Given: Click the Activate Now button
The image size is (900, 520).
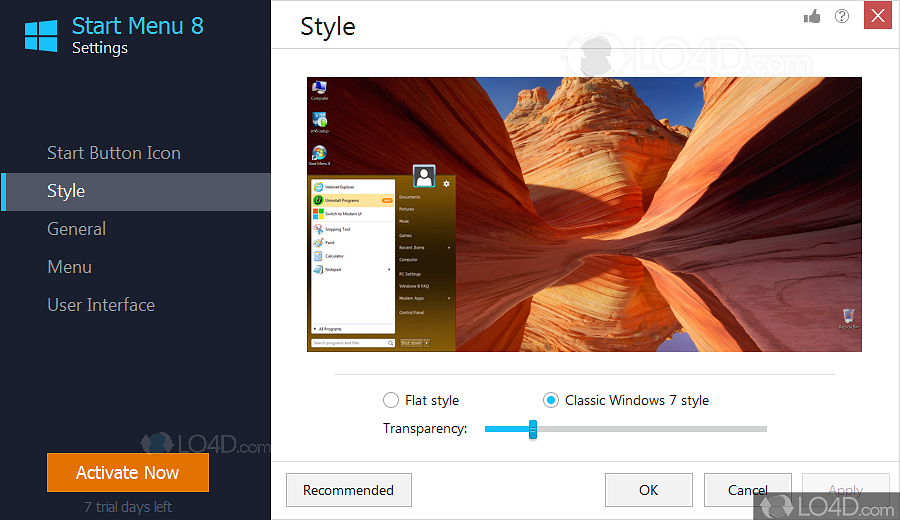Looking at the screenshot, I should coord(128,472).
